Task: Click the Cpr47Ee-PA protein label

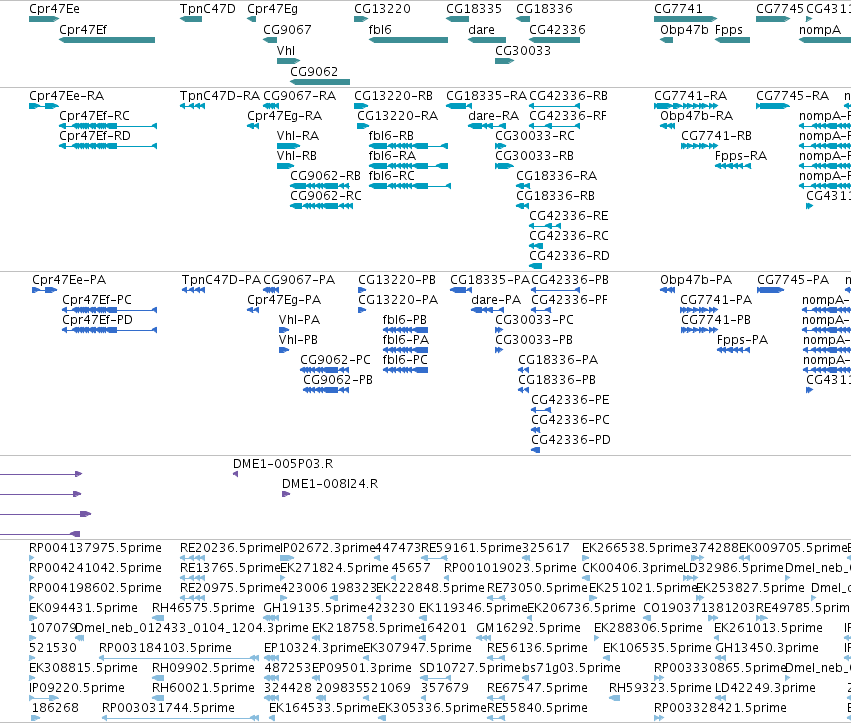Action: [69, 280]
